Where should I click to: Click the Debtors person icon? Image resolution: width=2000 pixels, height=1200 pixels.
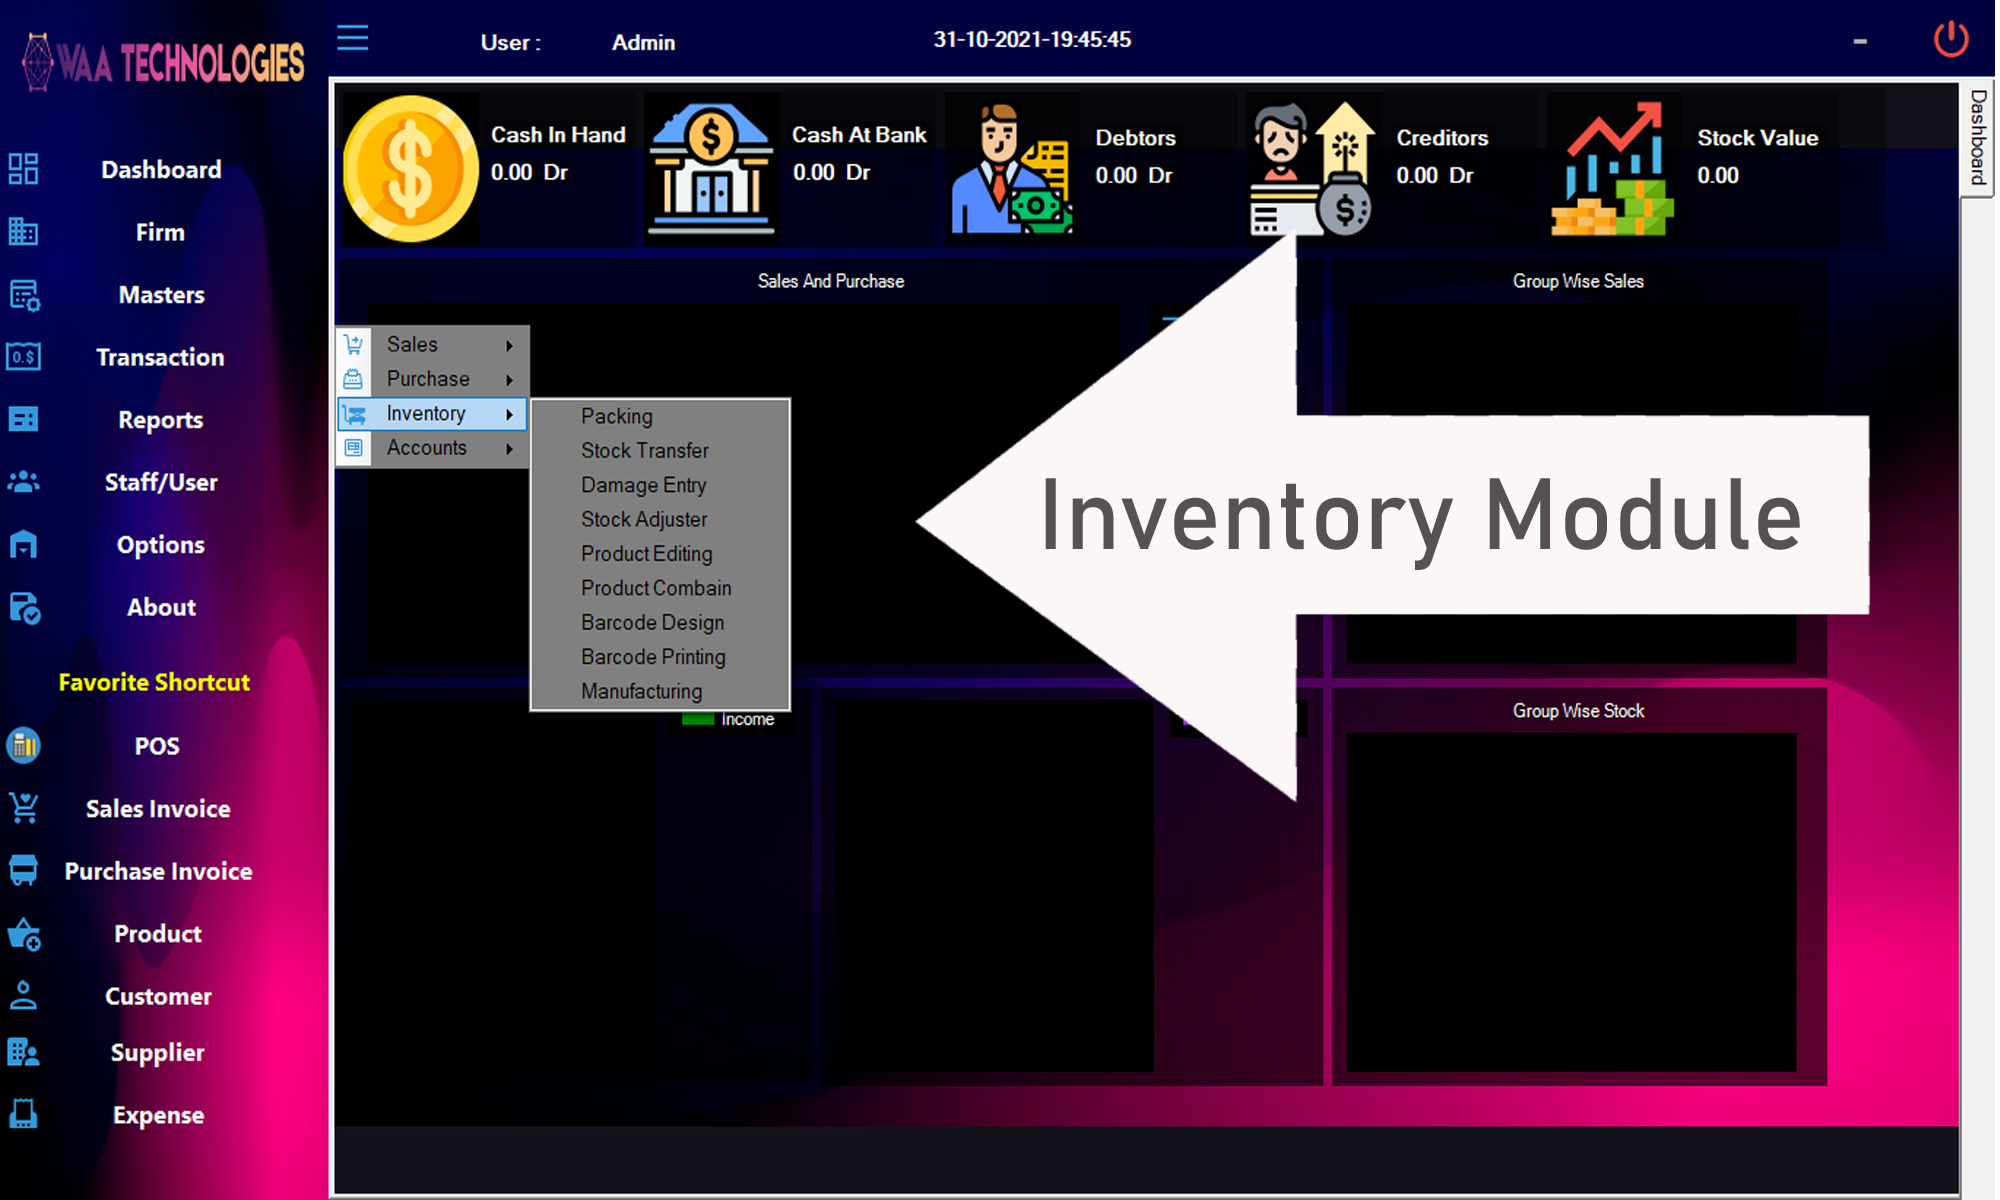click(1010, 169)
